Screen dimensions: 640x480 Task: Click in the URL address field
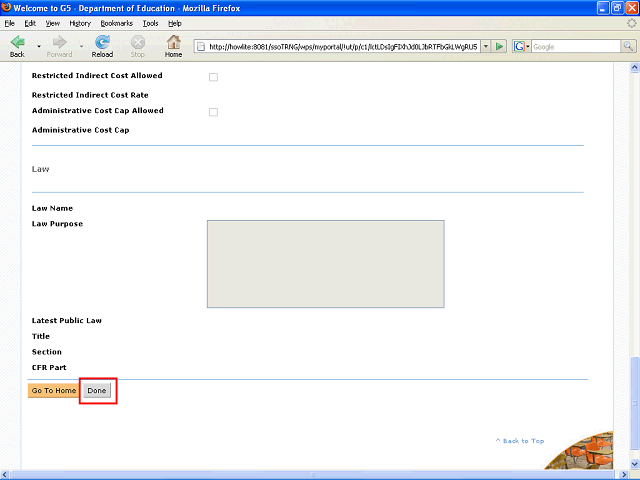click(x=343, y=47)
